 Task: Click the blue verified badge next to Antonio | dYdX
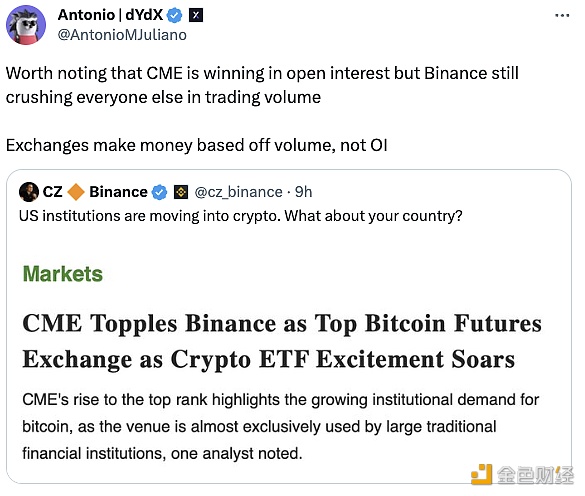point(174,15)
